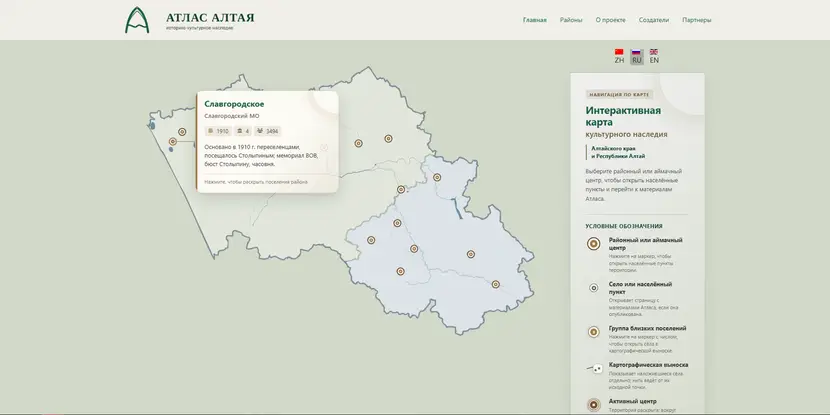Select the Russian RU flag language
The height and width of the screenshot is (415, 830).
pos(637,56)
